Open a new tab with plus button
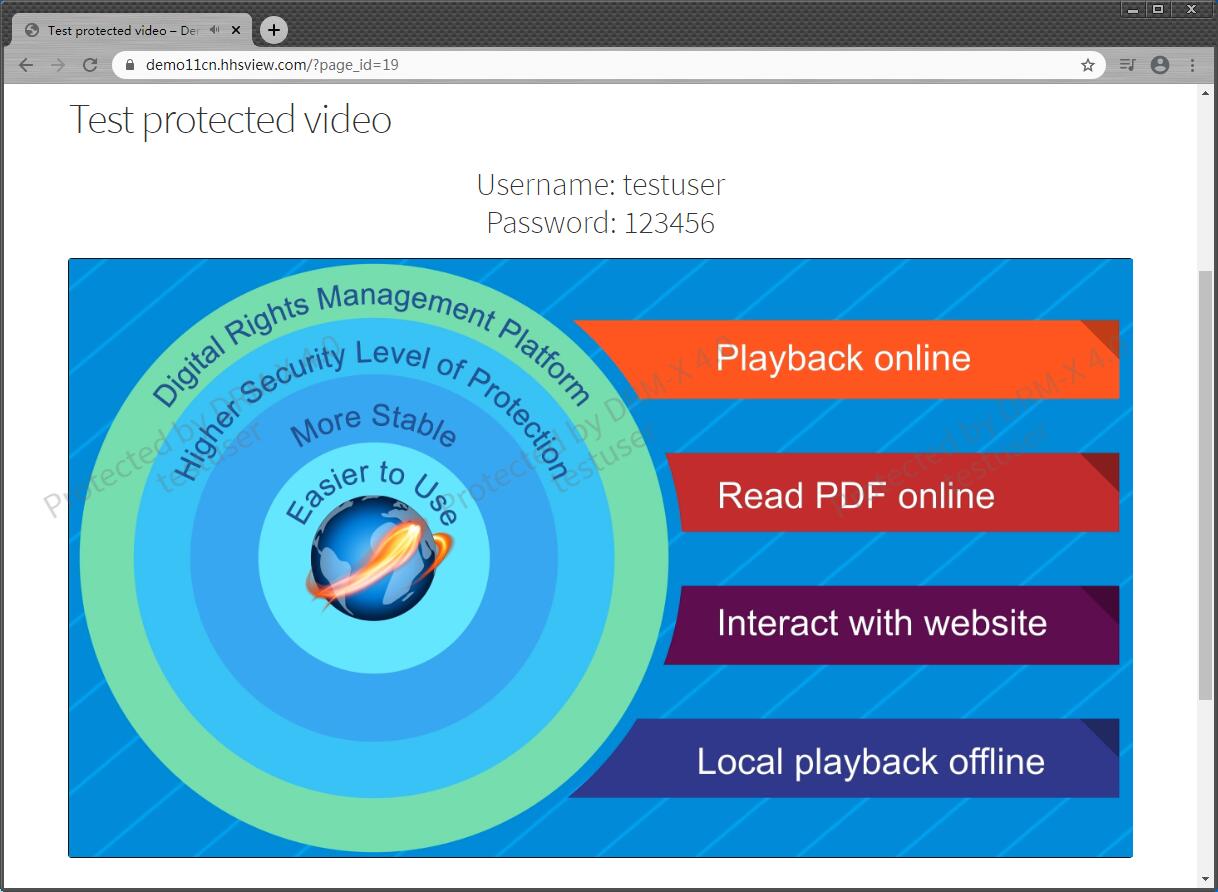1218x892 pixels. (x=274, y=30)
